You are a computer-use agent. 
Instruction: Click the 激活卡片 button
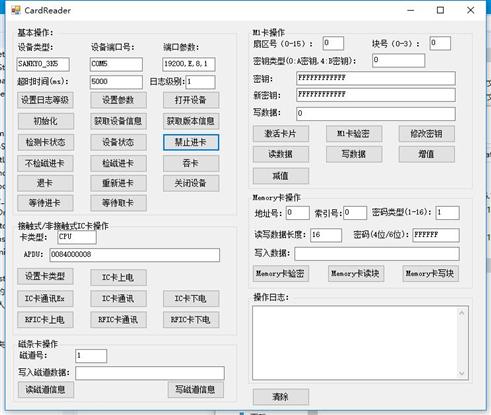click(281, 134)
